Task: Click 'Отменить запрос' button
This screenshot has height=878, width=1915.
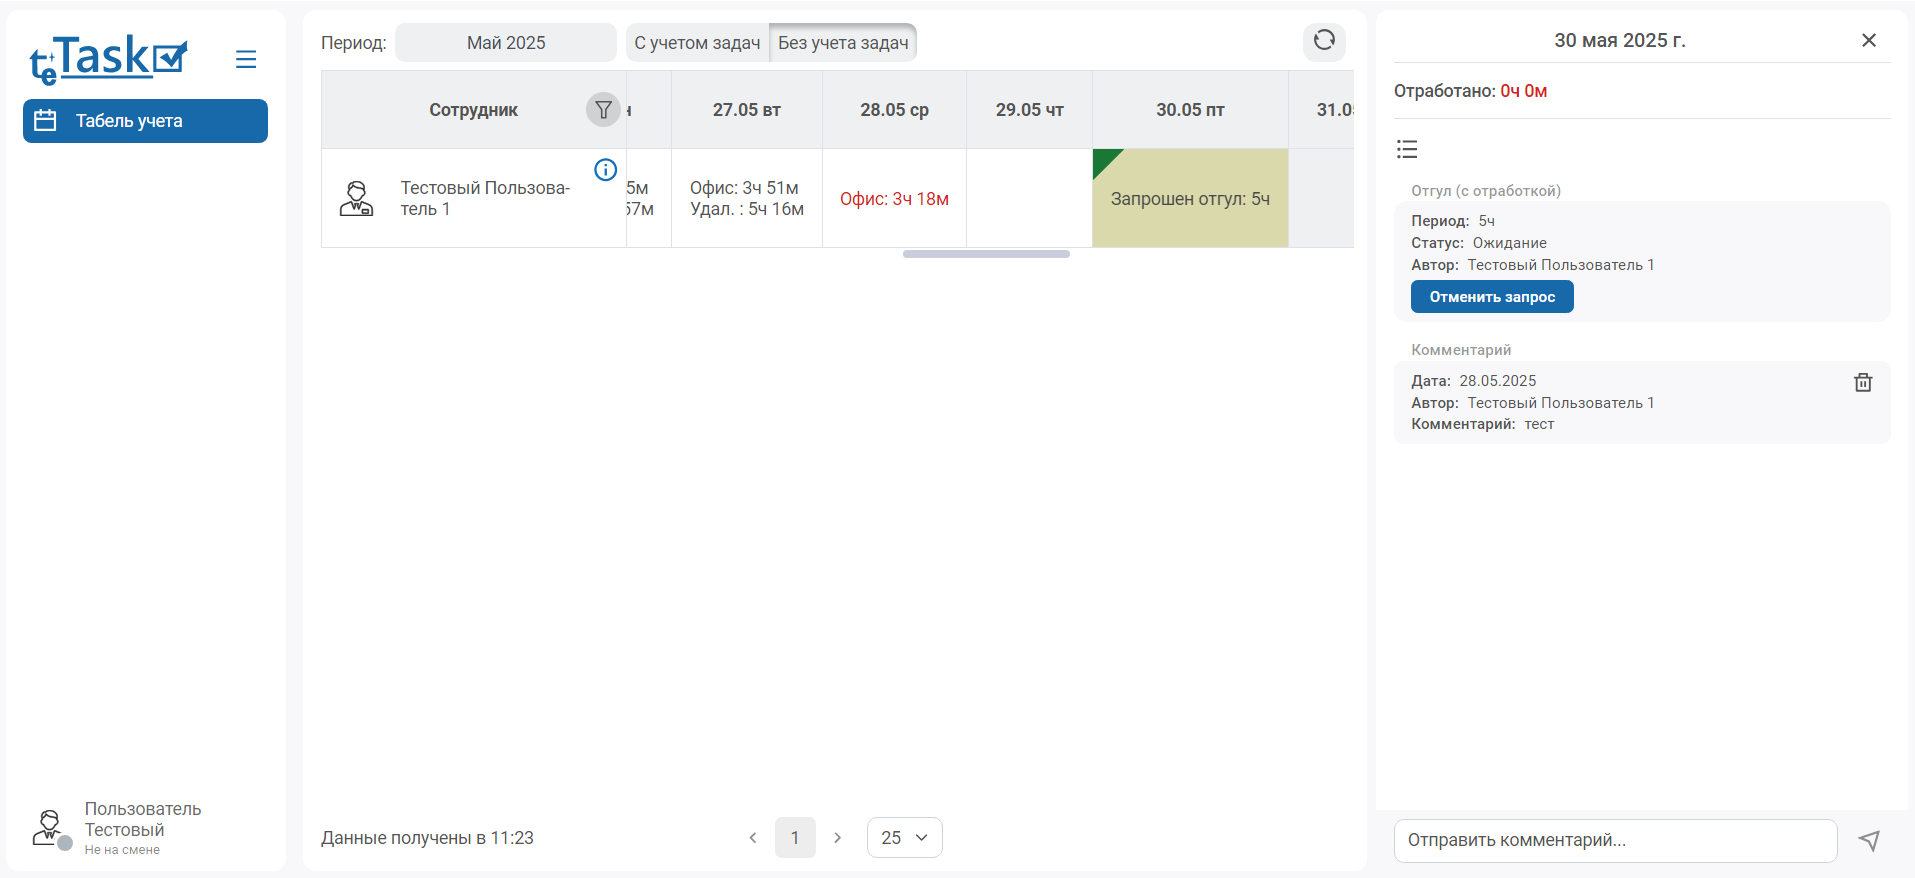Action: 1492,297
